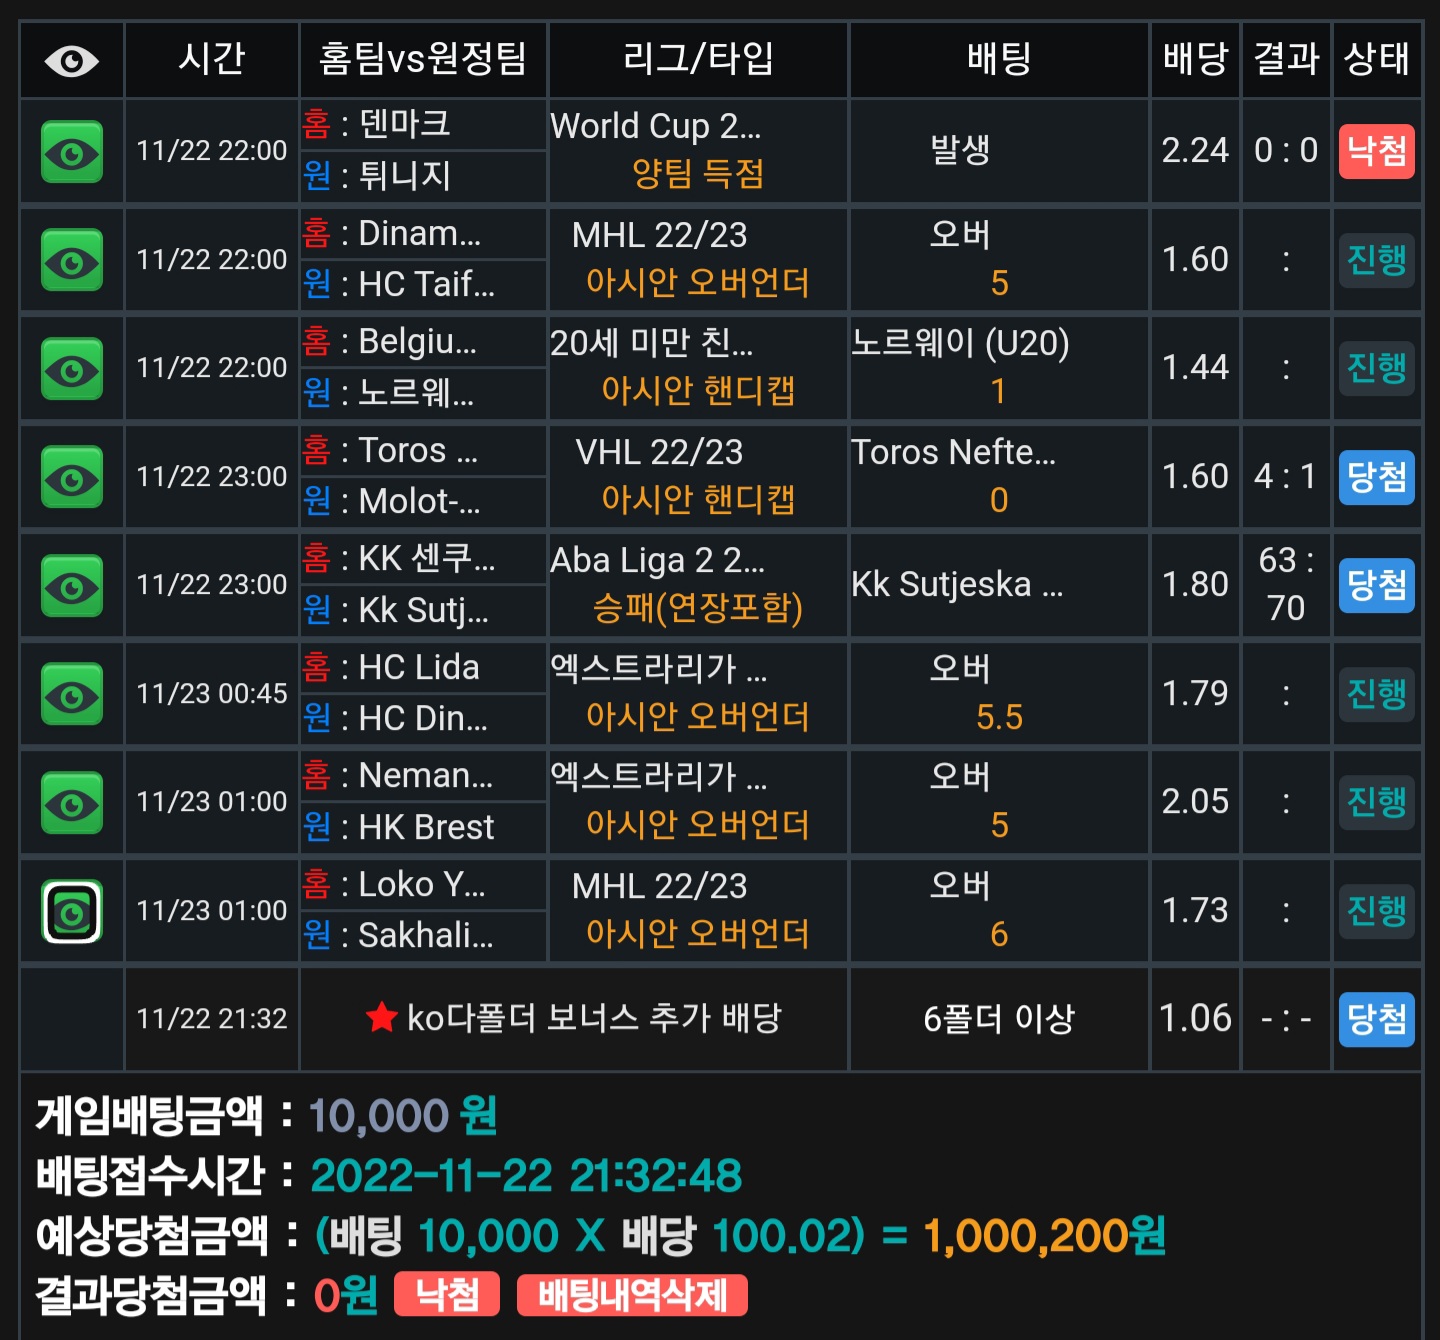
Task: Click the 진행 status on HC Lida row
Action: (x=1377, y=694)
